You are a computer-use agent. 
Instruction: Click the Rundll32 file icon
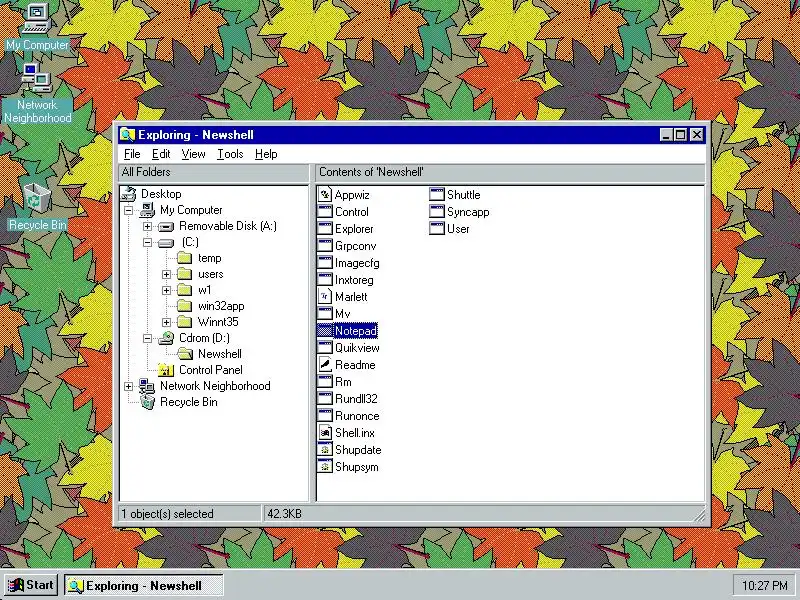[324, 398]
